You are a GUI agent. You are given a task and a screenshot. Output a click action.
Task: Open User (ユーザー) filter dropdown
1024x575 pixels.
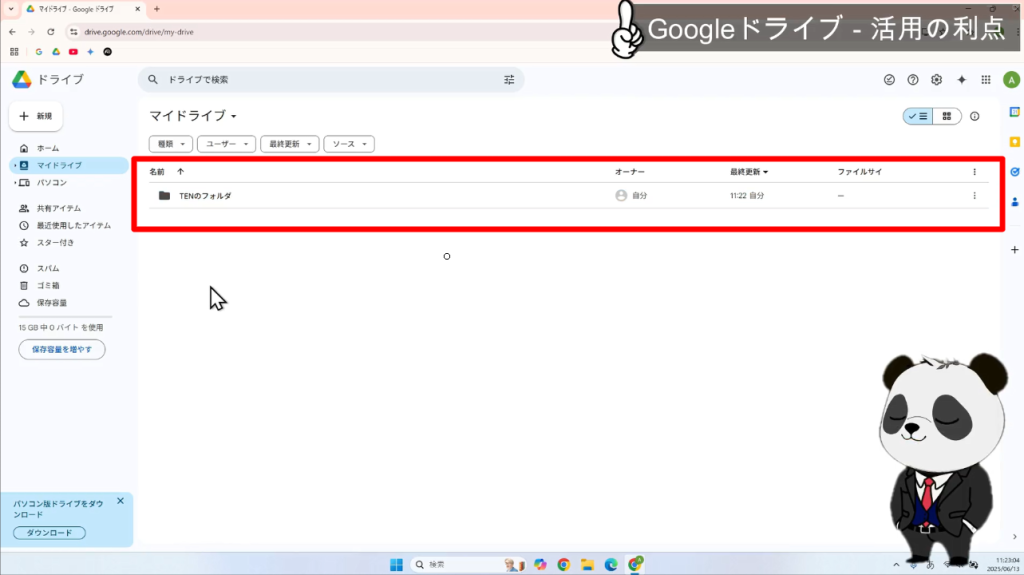(227, 144)
